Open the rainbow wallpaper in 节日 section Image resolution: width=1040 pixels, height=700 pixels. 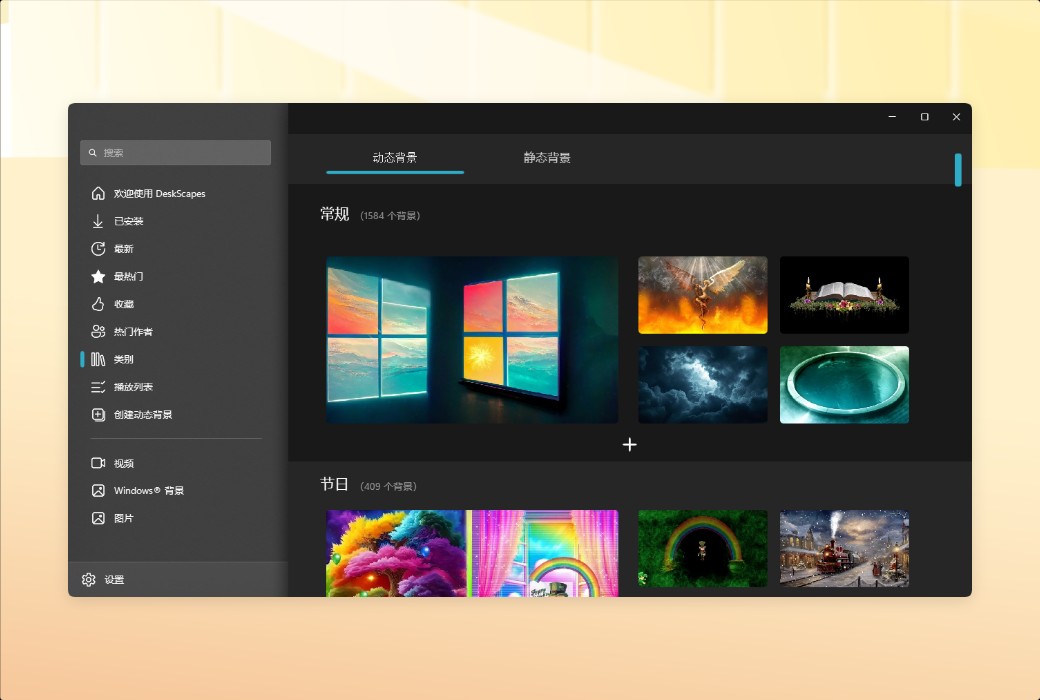[x=702, y=548]
